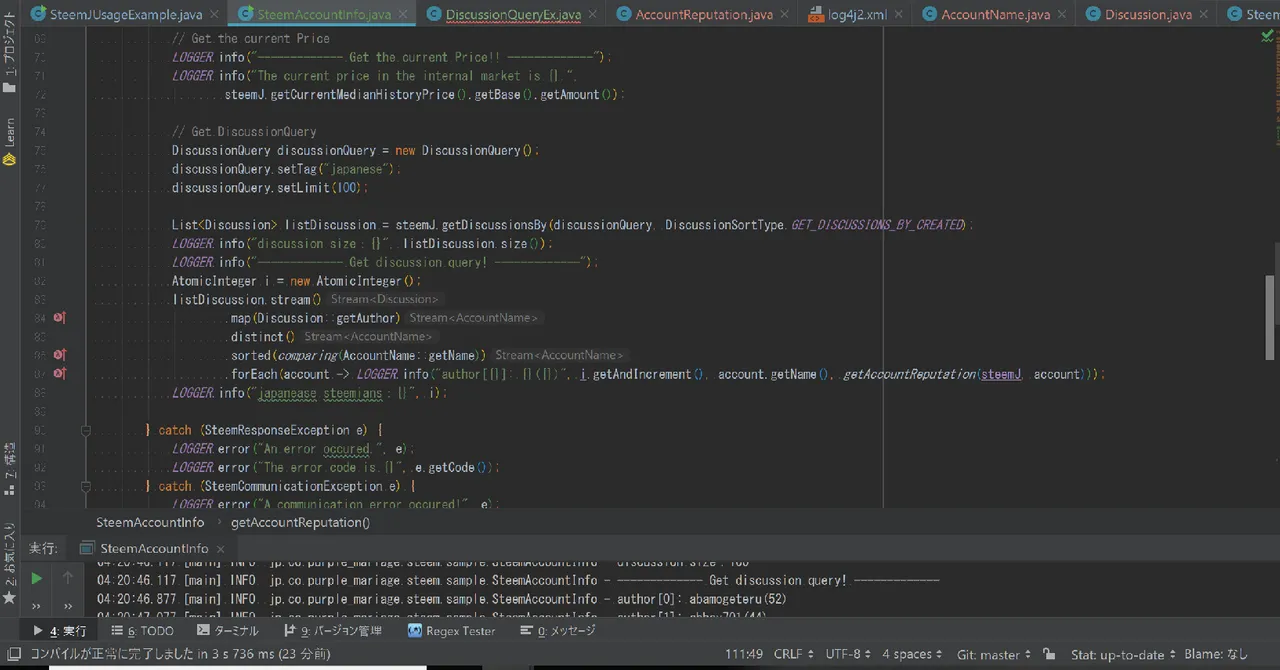This screenshot has width=1280, height=670.
Task: Open the AccountName.java tab
Action: [x=995, y=14]
